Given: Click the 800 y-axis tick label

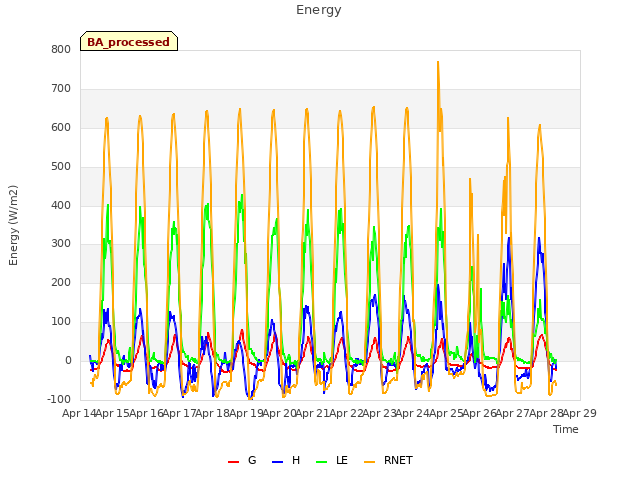Looking at the screenshot, I should [61, 49].
